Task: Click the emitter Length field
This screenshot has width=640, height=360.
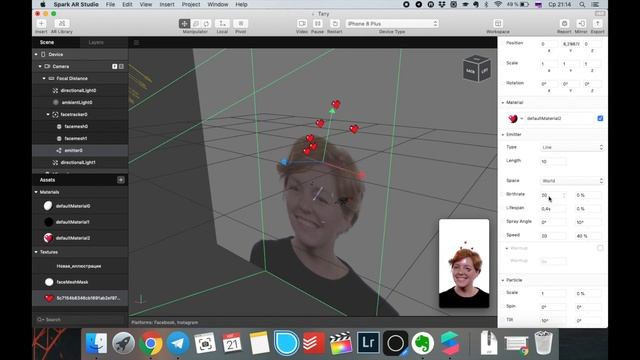Action: tap(553, 162)
